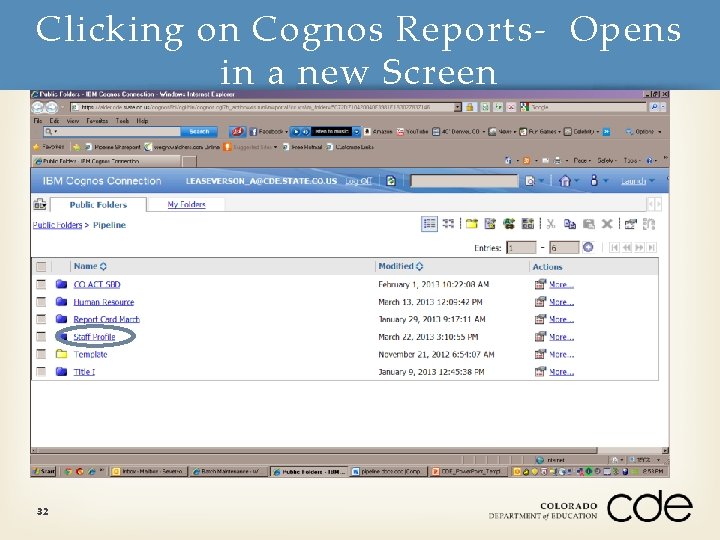
Task: Open the Edit menu
Action: coord(54,121)
